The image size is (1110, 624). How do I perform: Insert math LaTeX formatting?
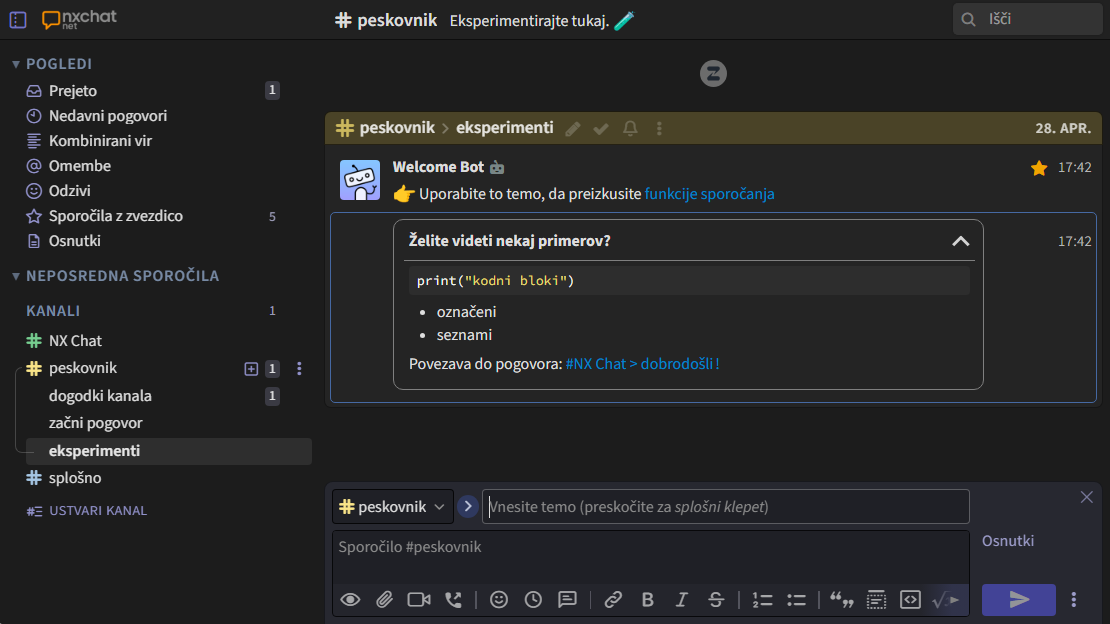pyautogui.click(x=945, y=600)
